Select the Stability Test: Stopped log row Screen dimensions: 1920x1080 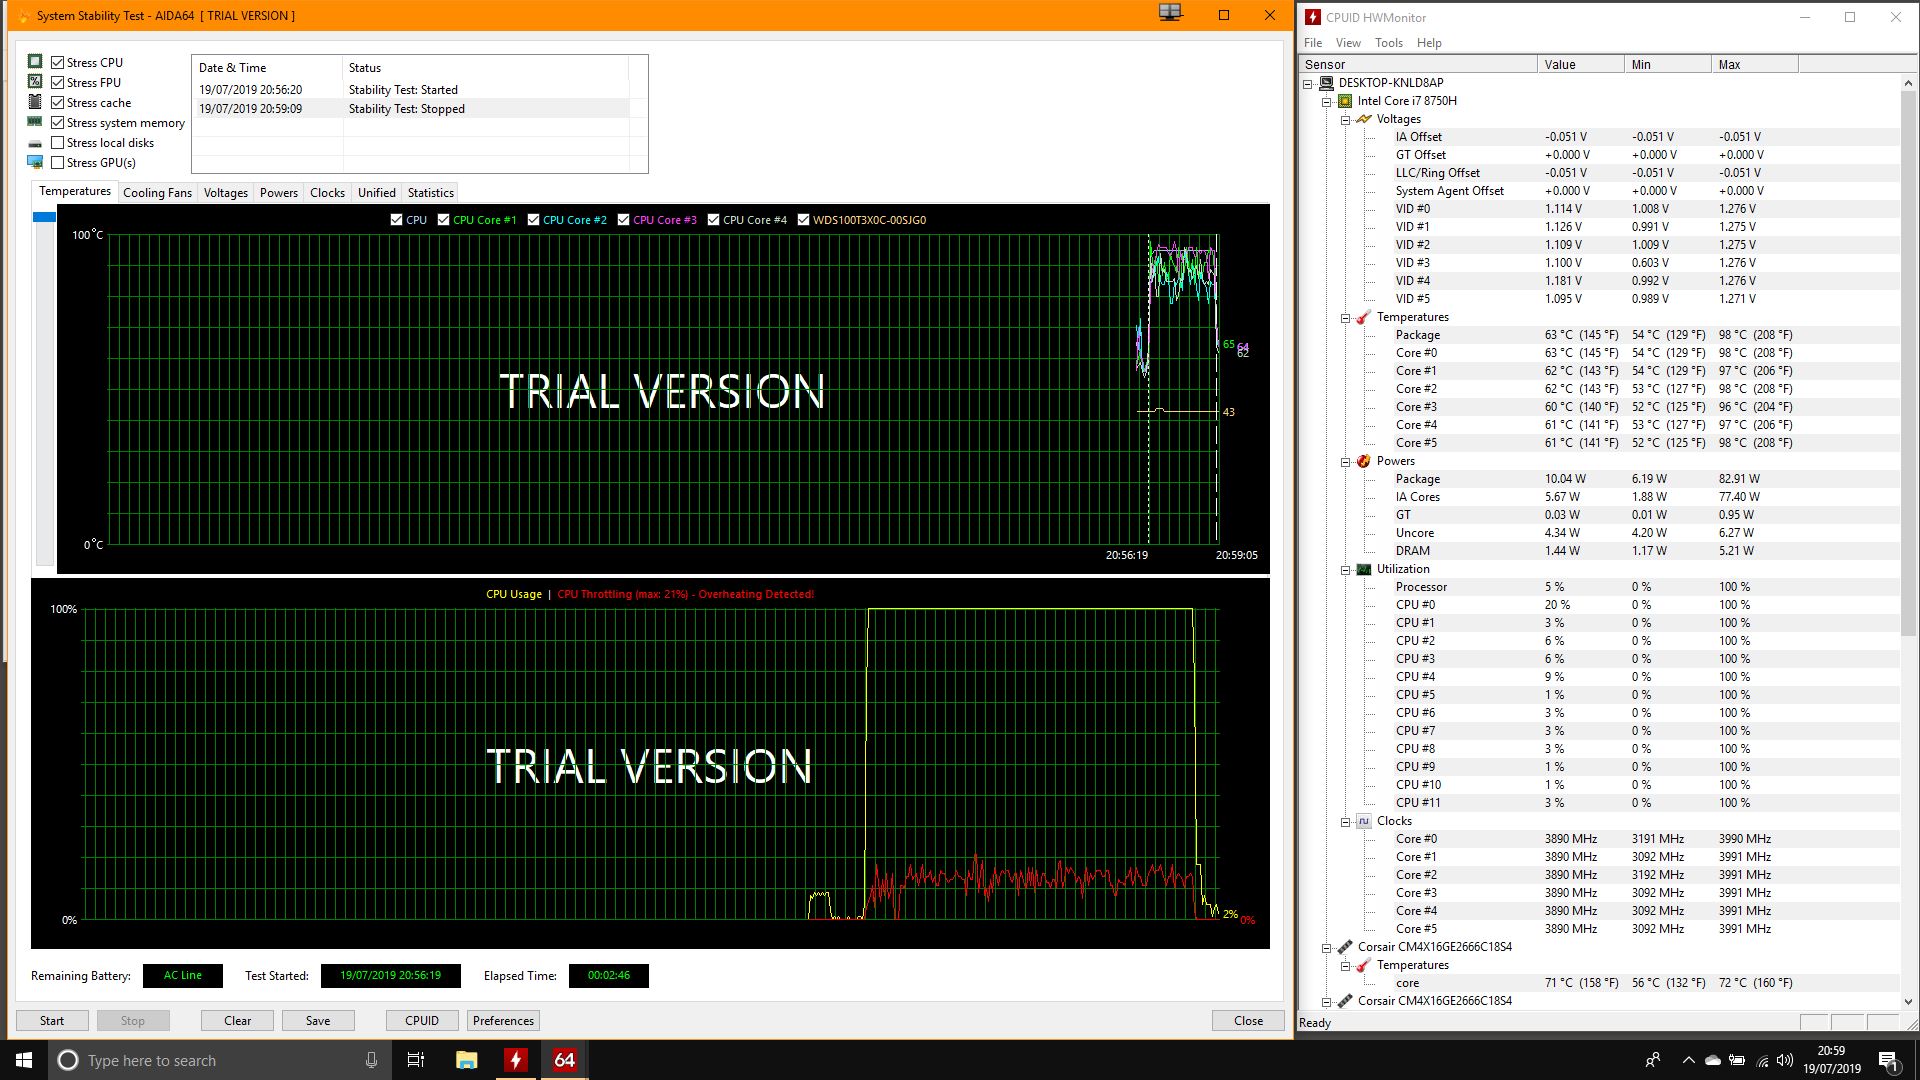[413, 109]
